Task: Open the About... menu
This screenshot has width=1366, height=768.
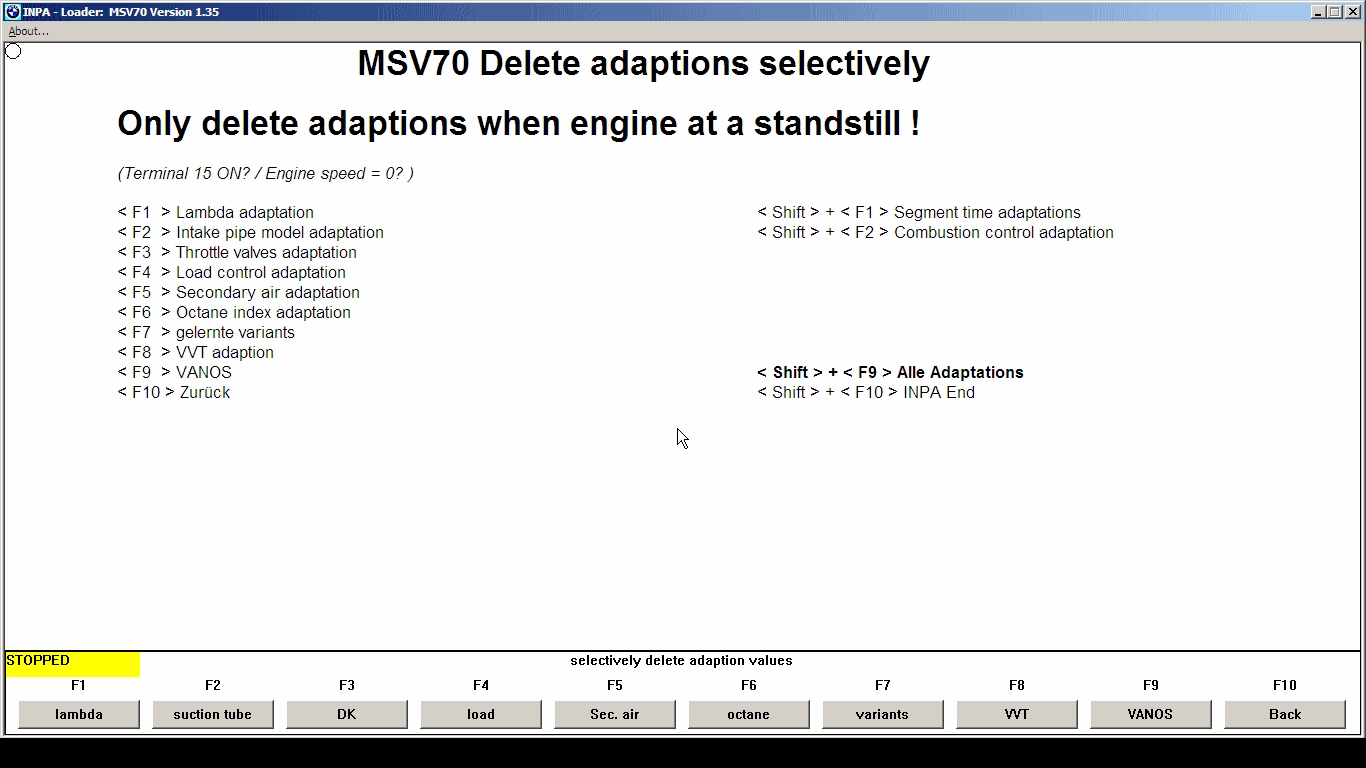Action: click(29, 31)
